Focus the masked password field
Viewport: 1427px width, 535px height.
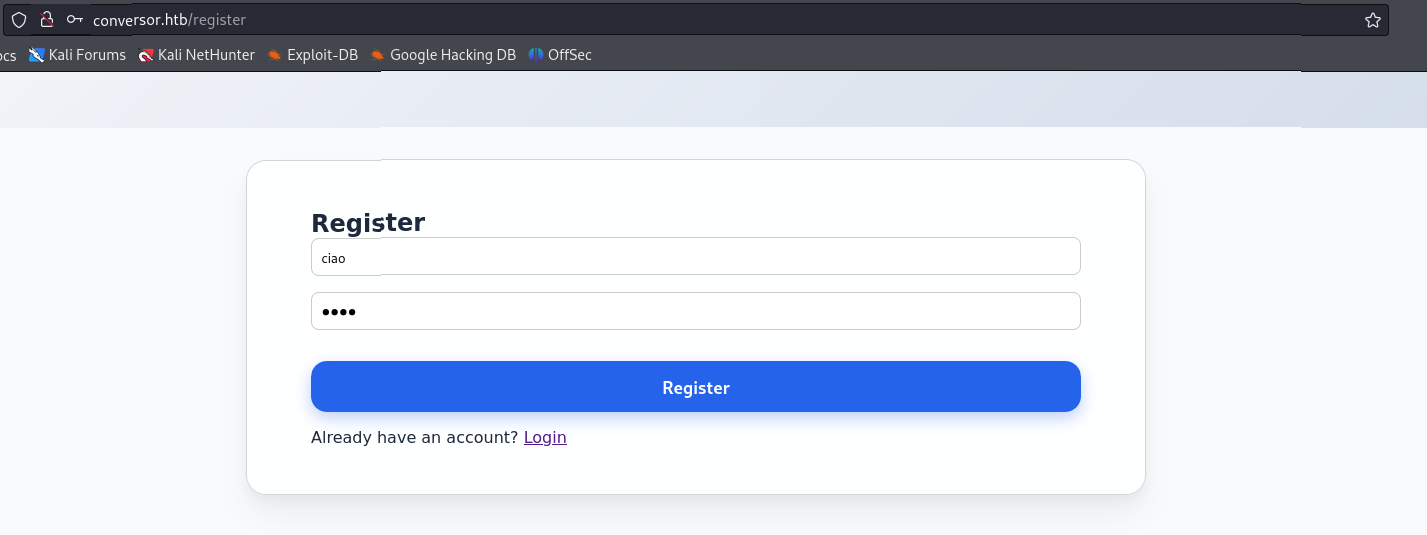(695, 311)
